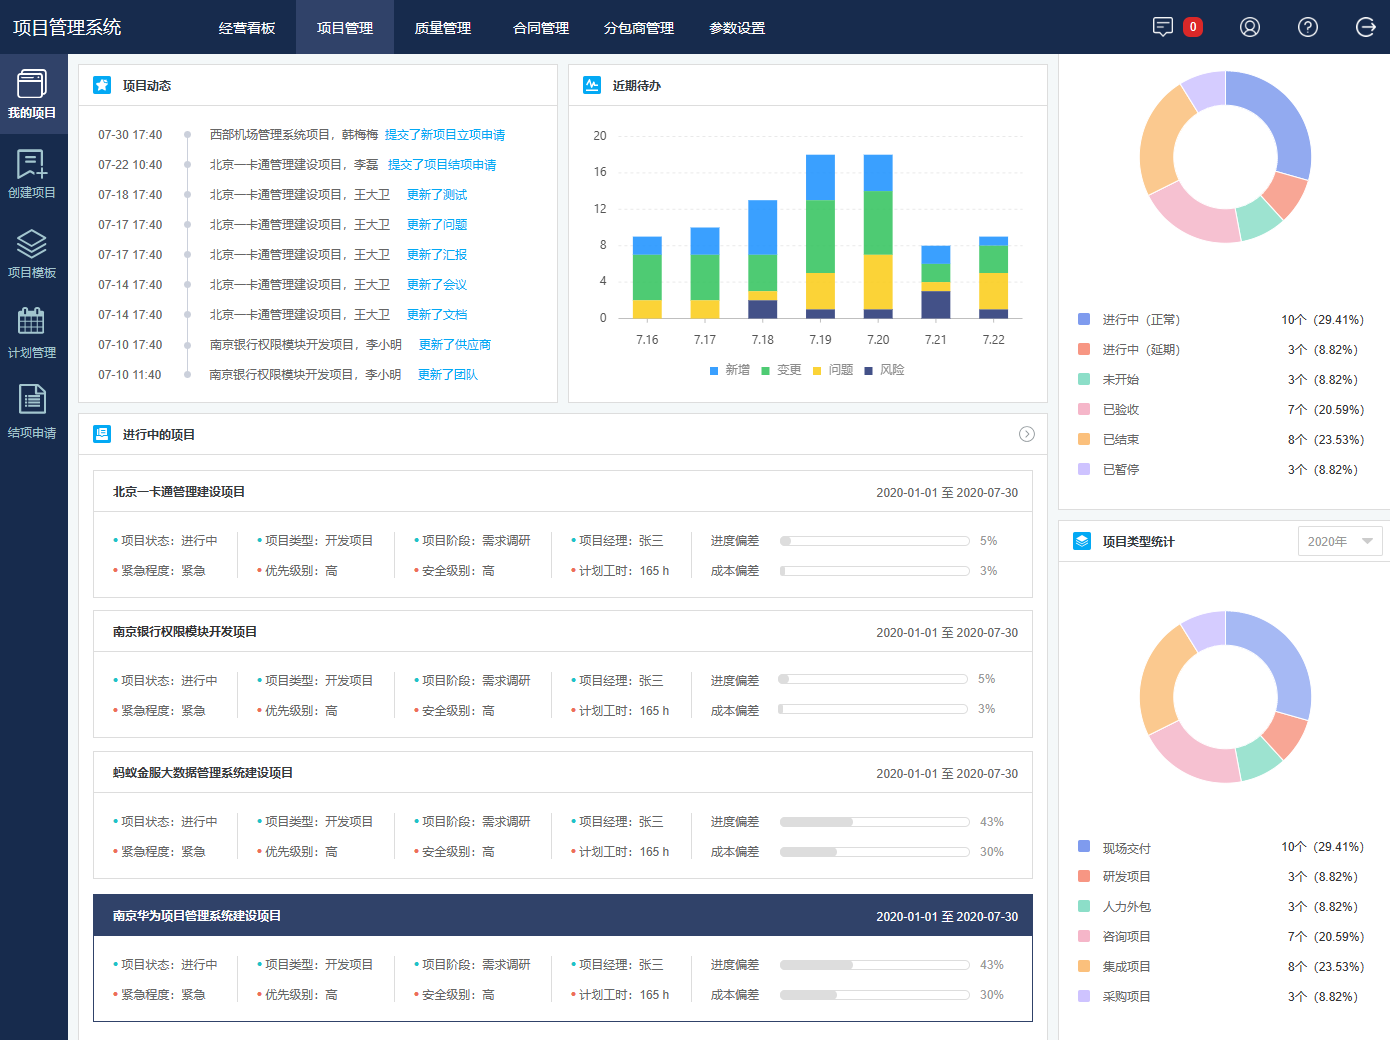Toggle 已验收 legend item

pyautogui.click(x=1109, y=410)
